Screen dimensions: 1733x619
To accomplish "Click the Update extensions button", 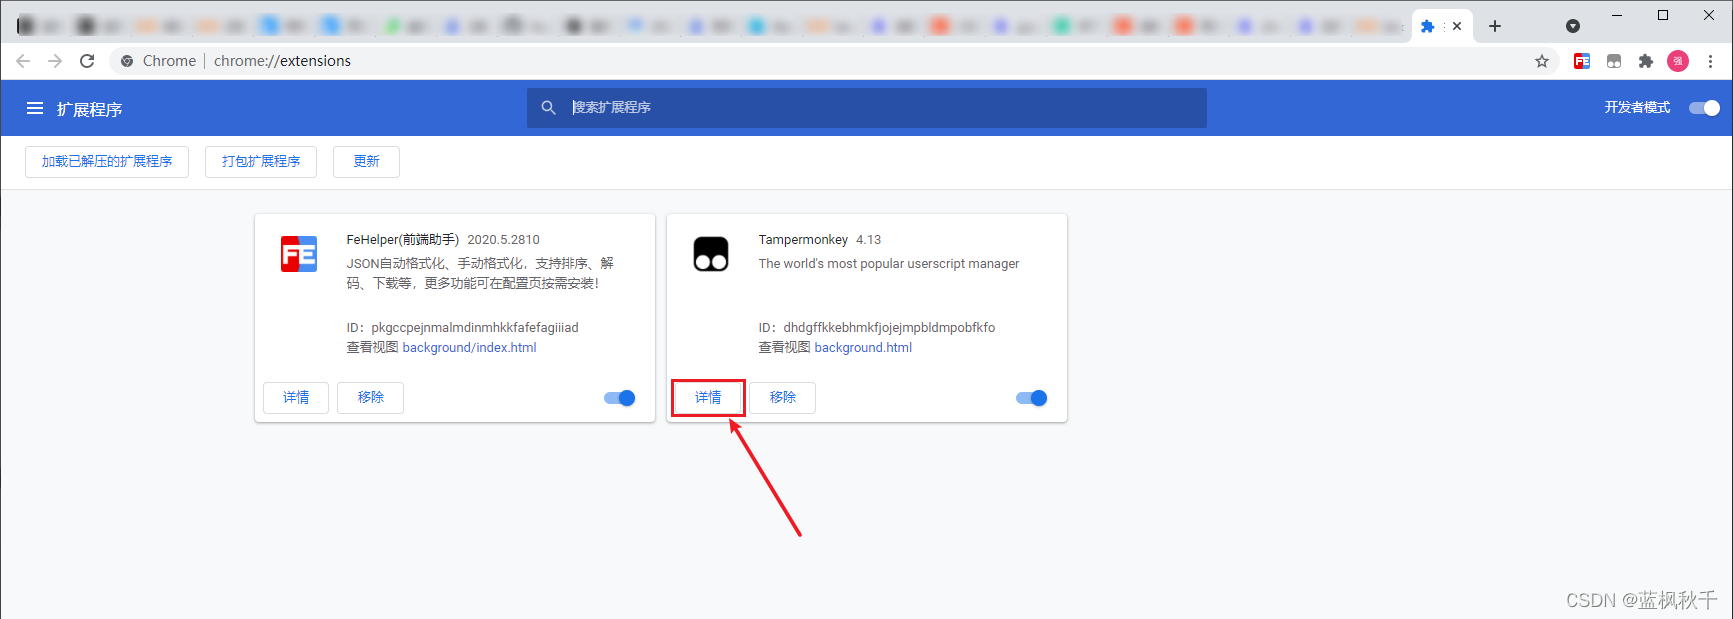I will pos(367,161).
